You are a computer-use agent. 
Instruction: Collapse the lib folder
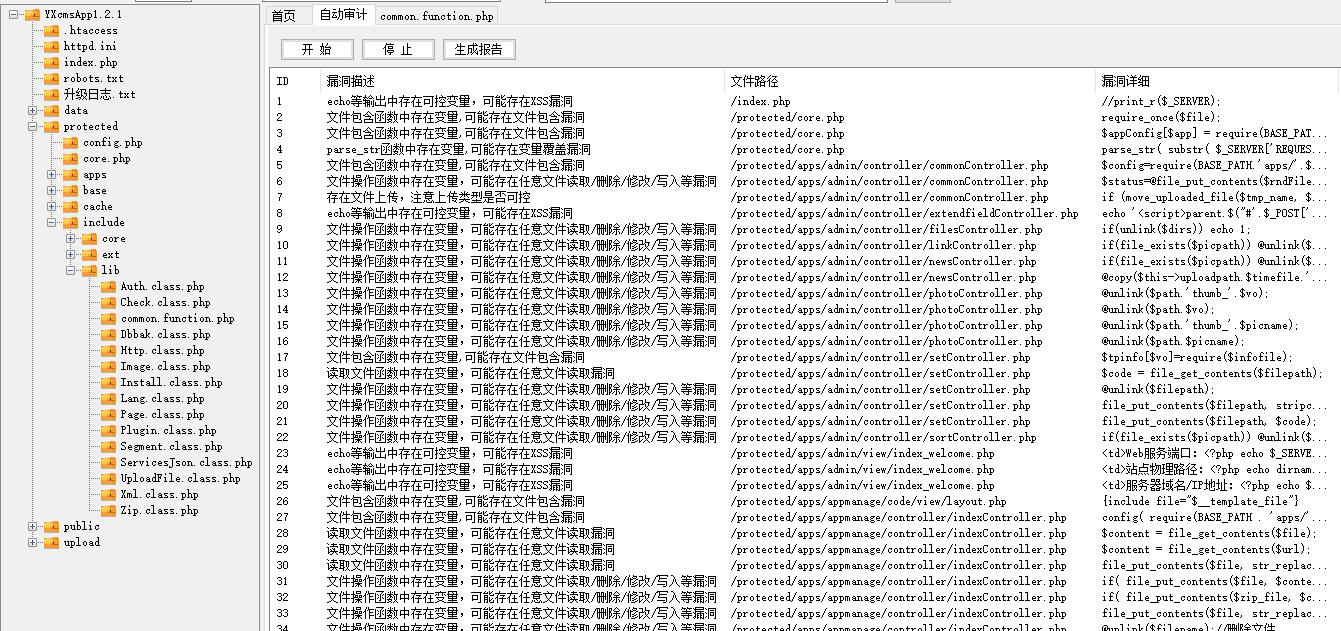coord(71,271)
